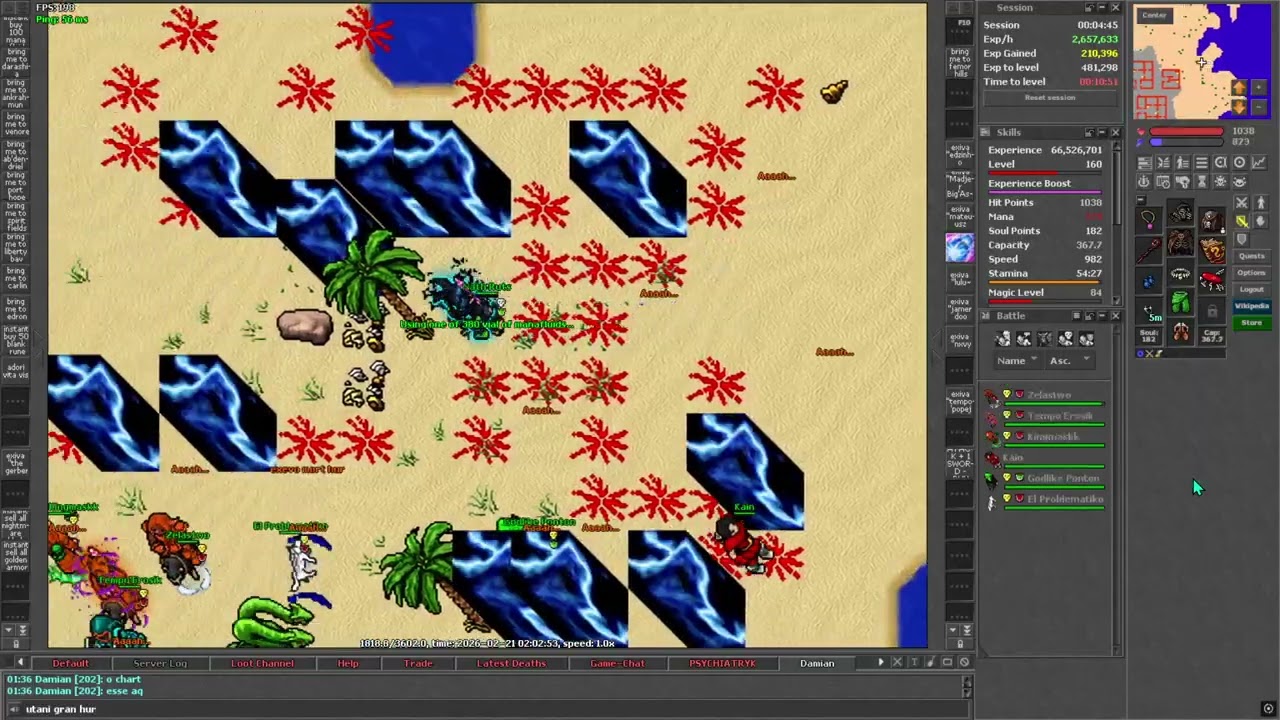
Task: Click the armor equipment slot
Action: 1180,242
